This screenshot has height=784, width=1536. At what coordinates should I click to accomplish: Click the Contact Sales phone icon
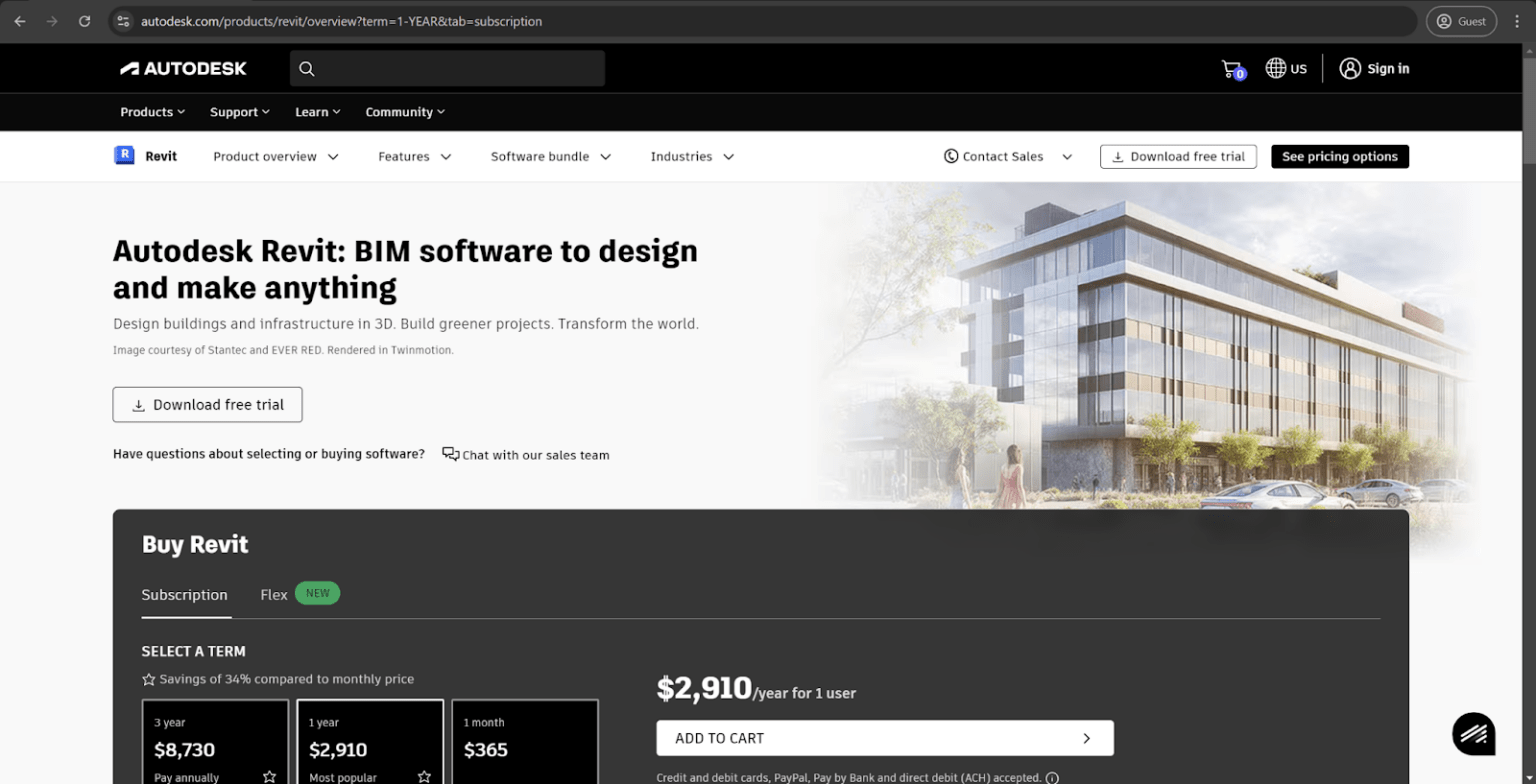(x=951, y=156)
